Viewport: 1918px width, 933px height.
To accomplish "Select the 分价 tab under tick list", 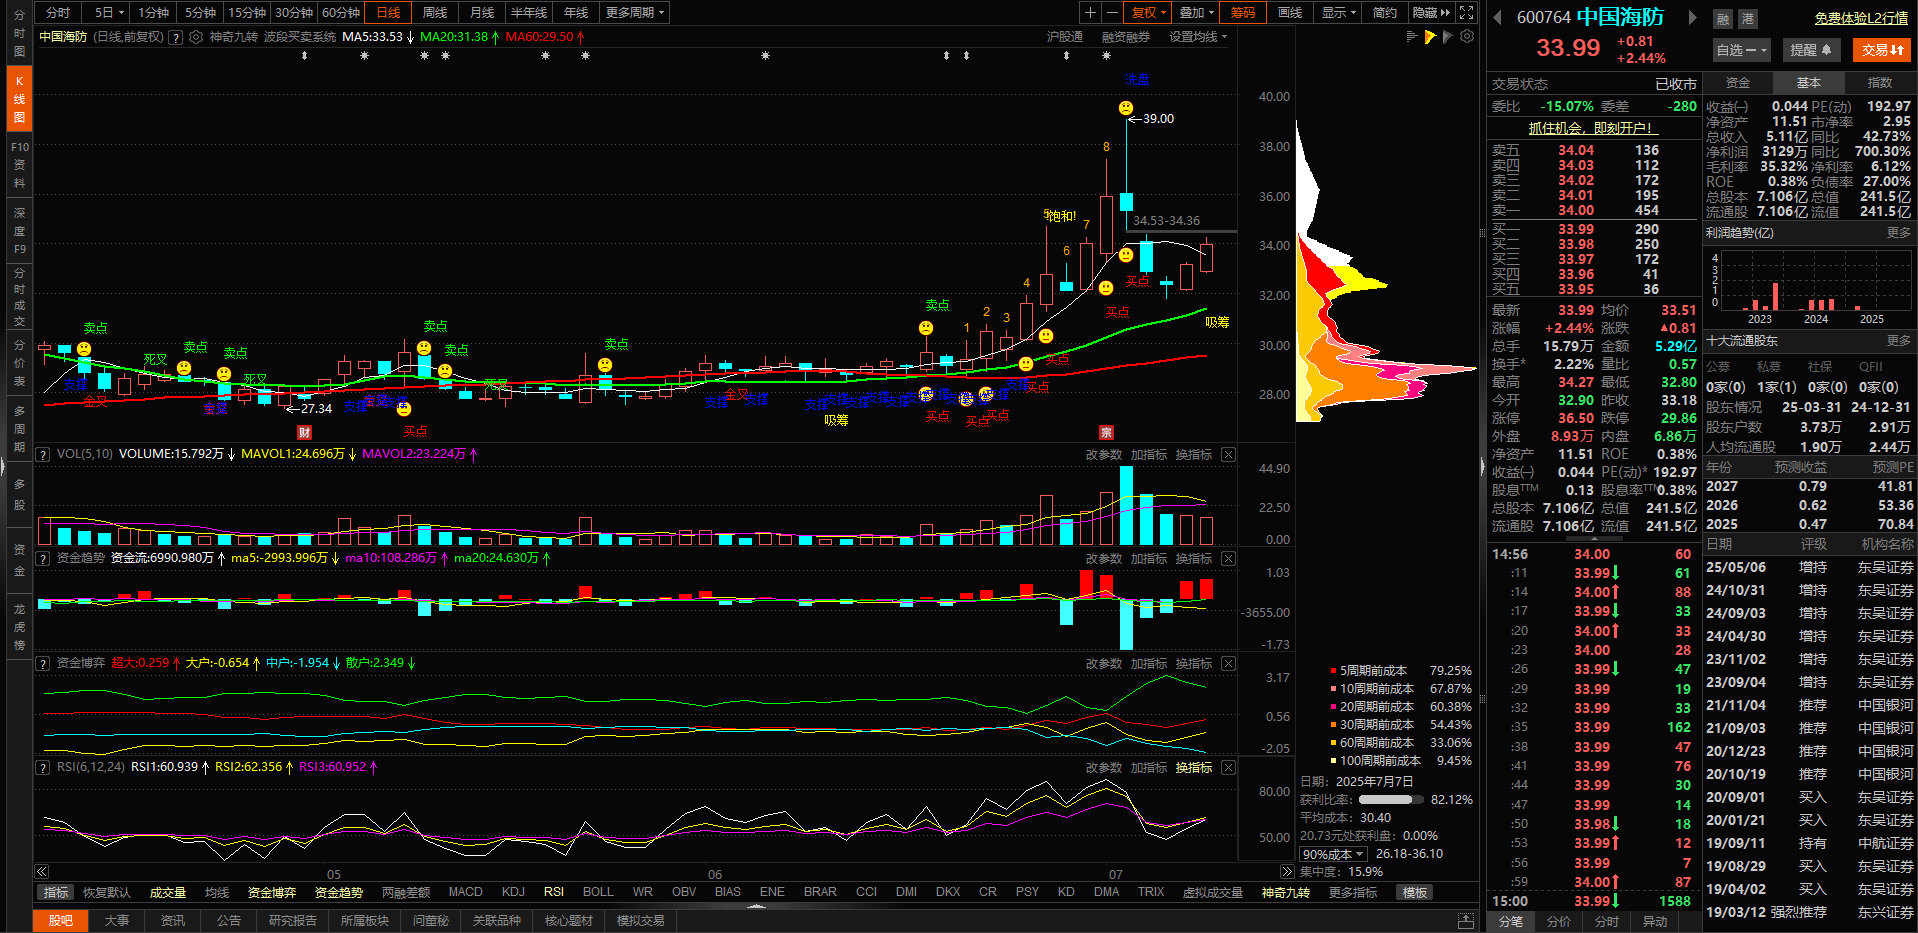I will pyautogui.click(x=1558, y=921).
